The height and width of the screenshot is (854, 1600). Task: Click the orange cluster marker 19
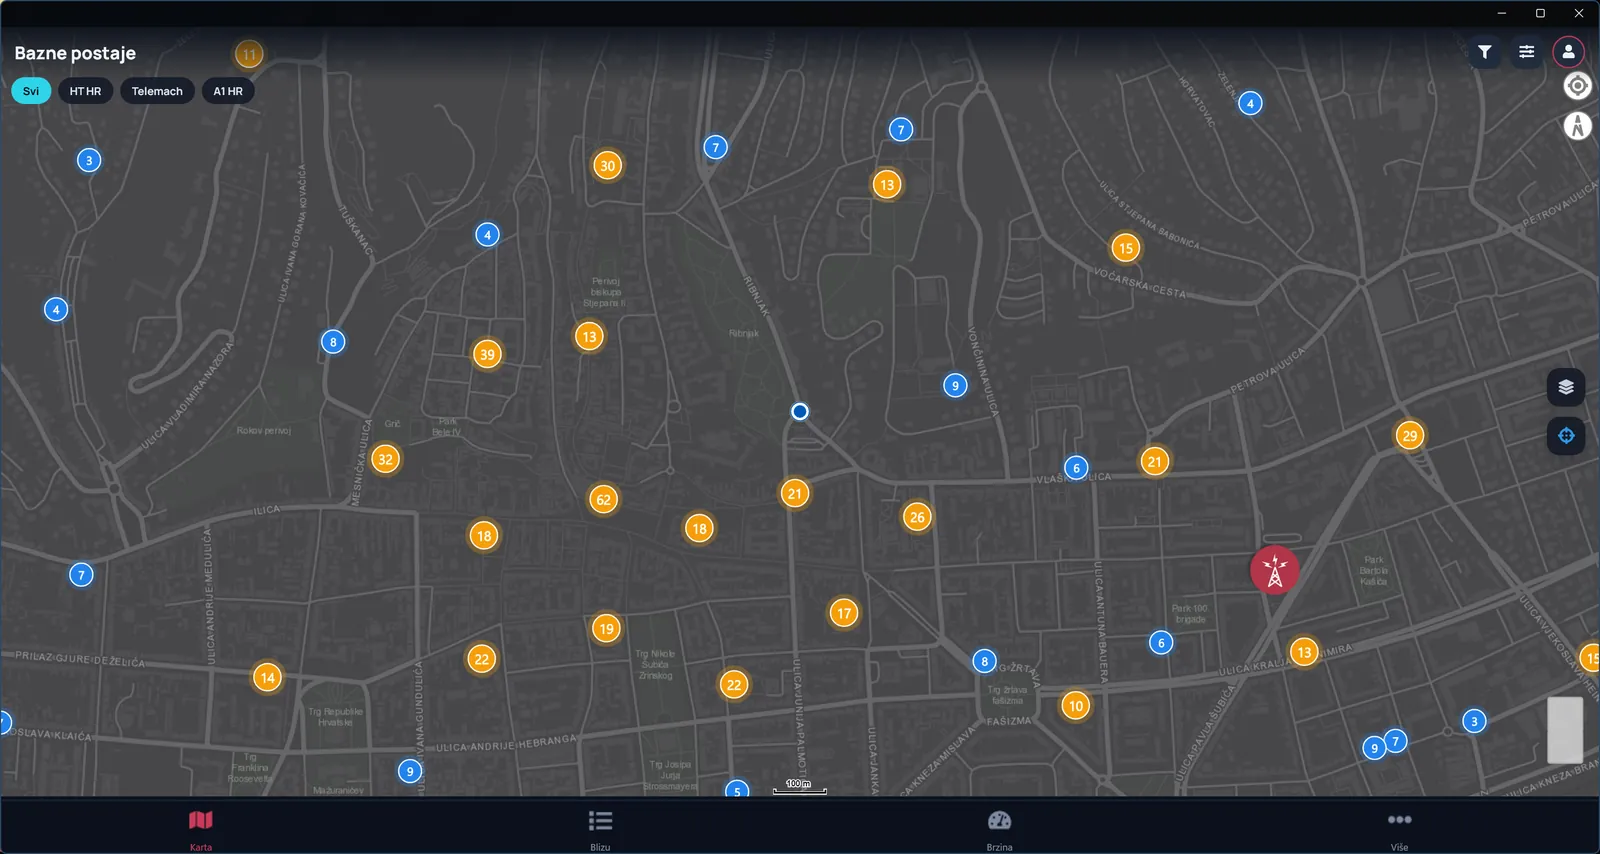click(x=606, y=629)
